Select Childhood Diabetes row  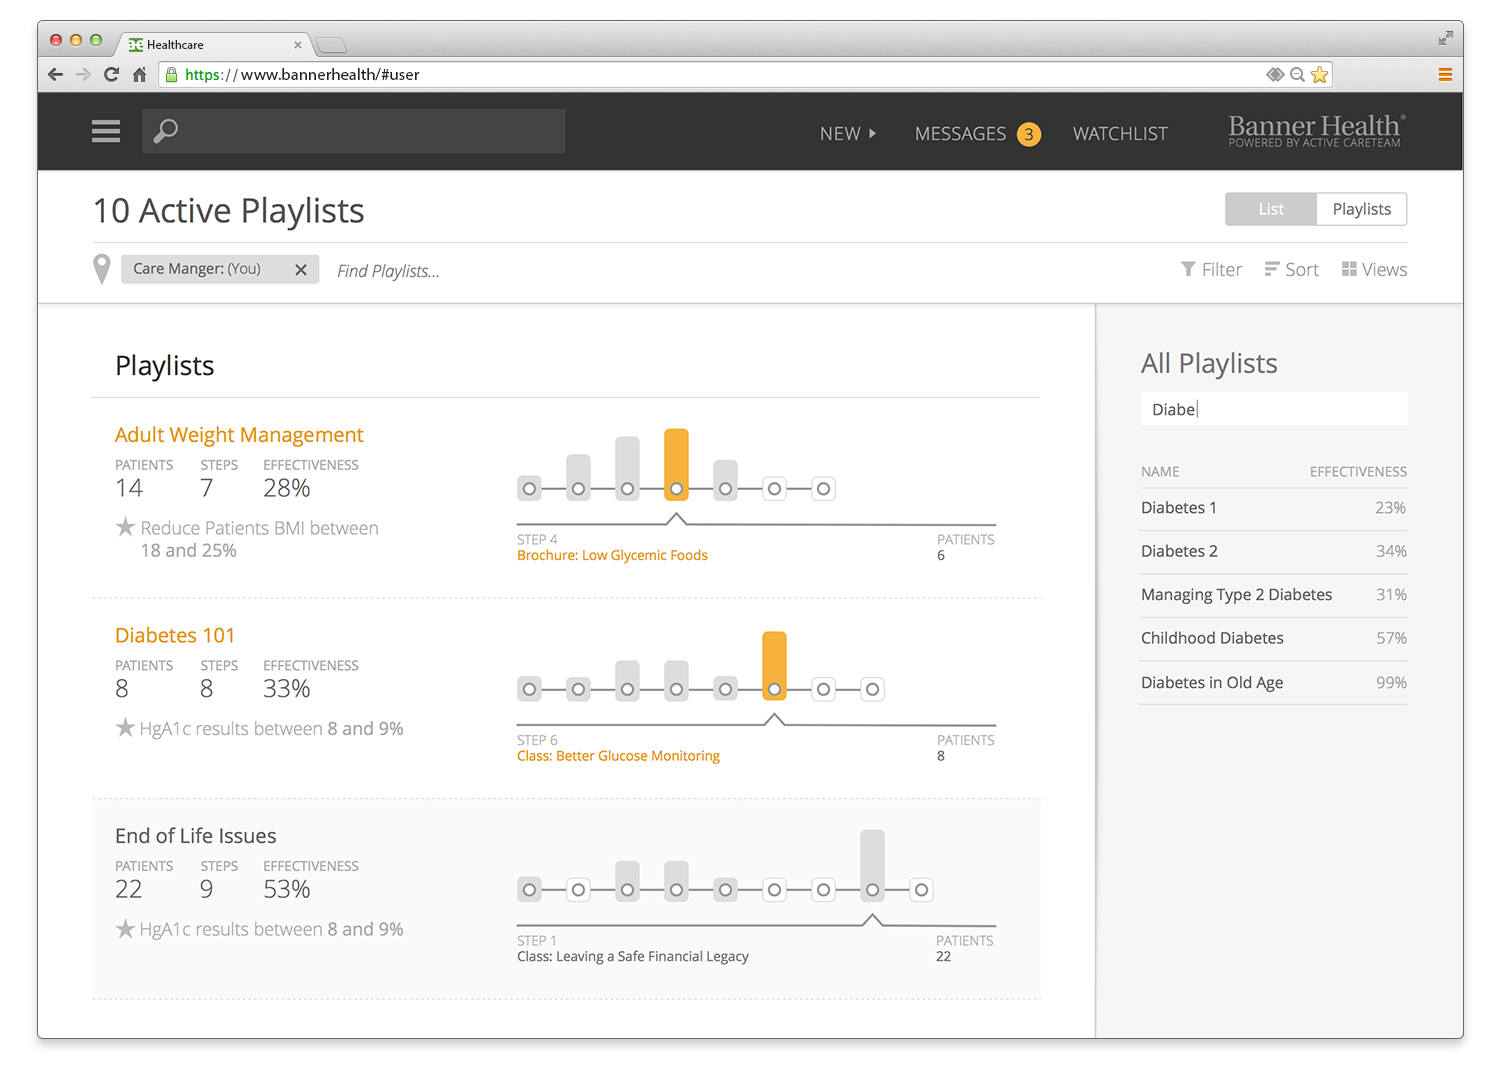1274,638
